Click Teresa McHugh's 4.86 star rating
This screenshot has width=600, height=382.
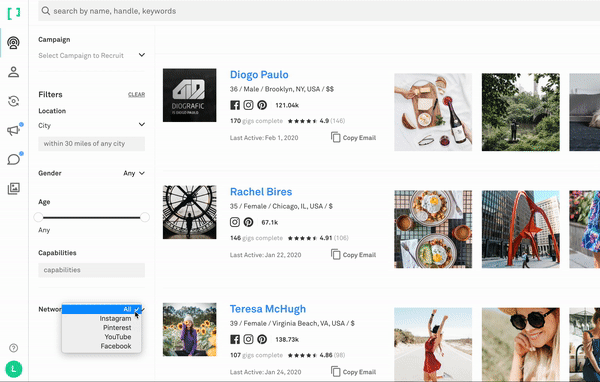coord(316,355)
